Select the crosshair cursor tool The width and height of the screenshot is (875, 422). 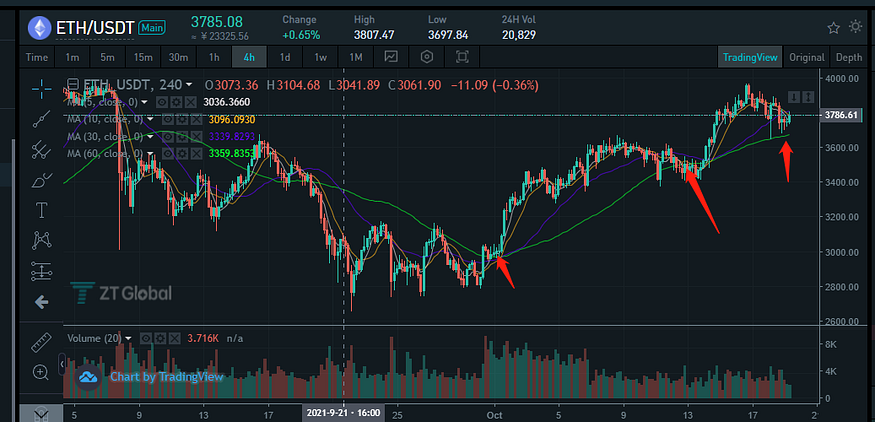(x=41, y=88)
